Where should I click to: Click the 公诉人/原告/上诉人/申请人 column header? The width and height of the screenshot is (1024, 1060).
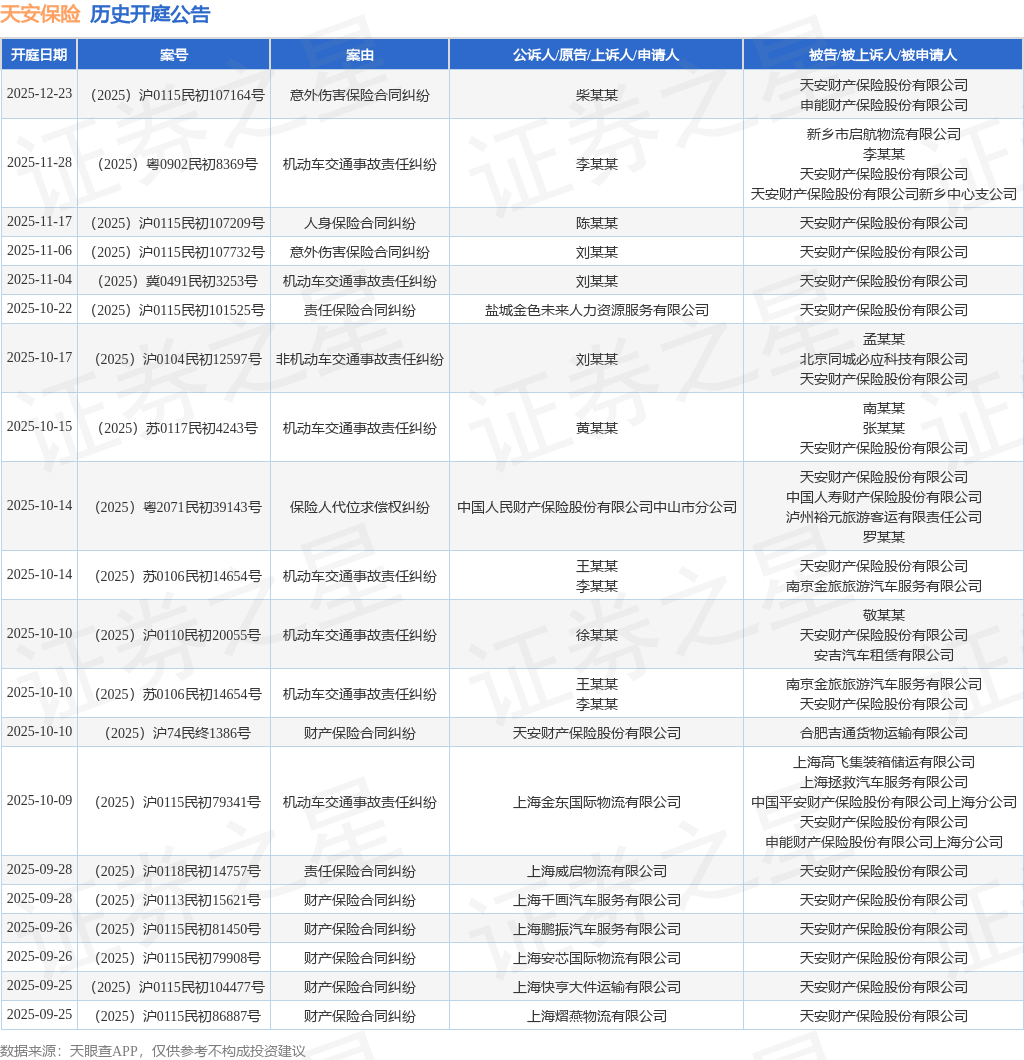coord(595,55)
